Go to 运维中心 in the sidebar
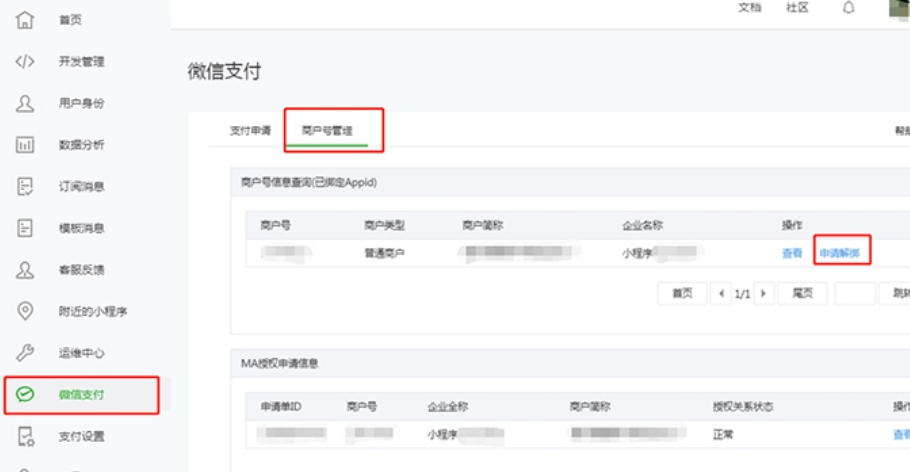This screenshot has height=472, width=910. [81, 353]
